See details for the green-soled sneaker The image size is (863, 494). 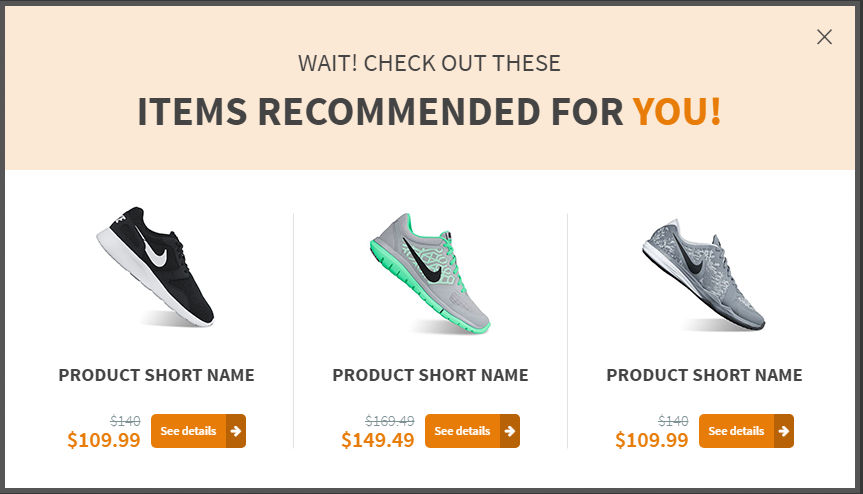[x=472, y=431]
